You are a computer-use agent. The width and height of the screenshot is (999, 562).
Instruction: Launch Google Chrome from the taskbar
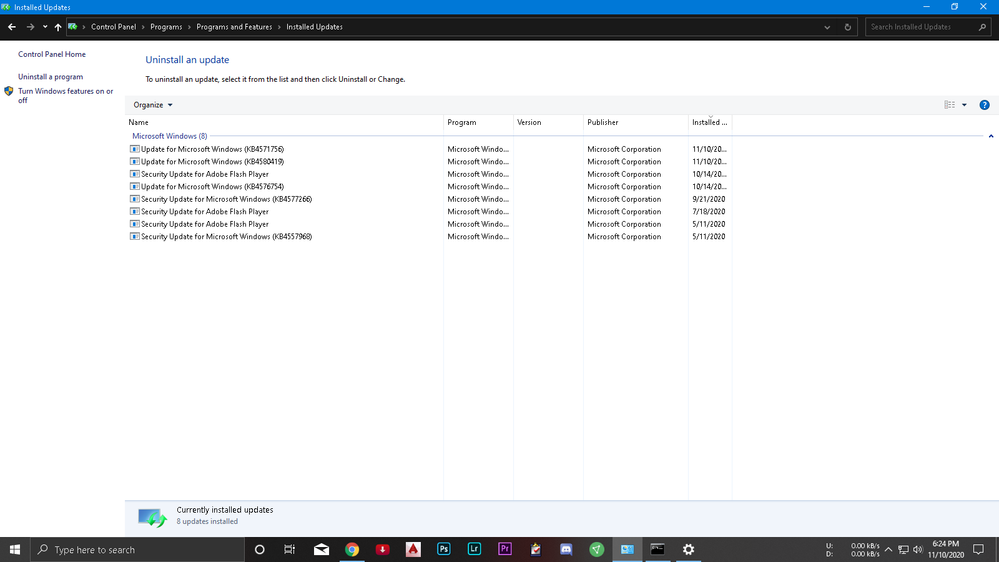[x=352, y=549]
